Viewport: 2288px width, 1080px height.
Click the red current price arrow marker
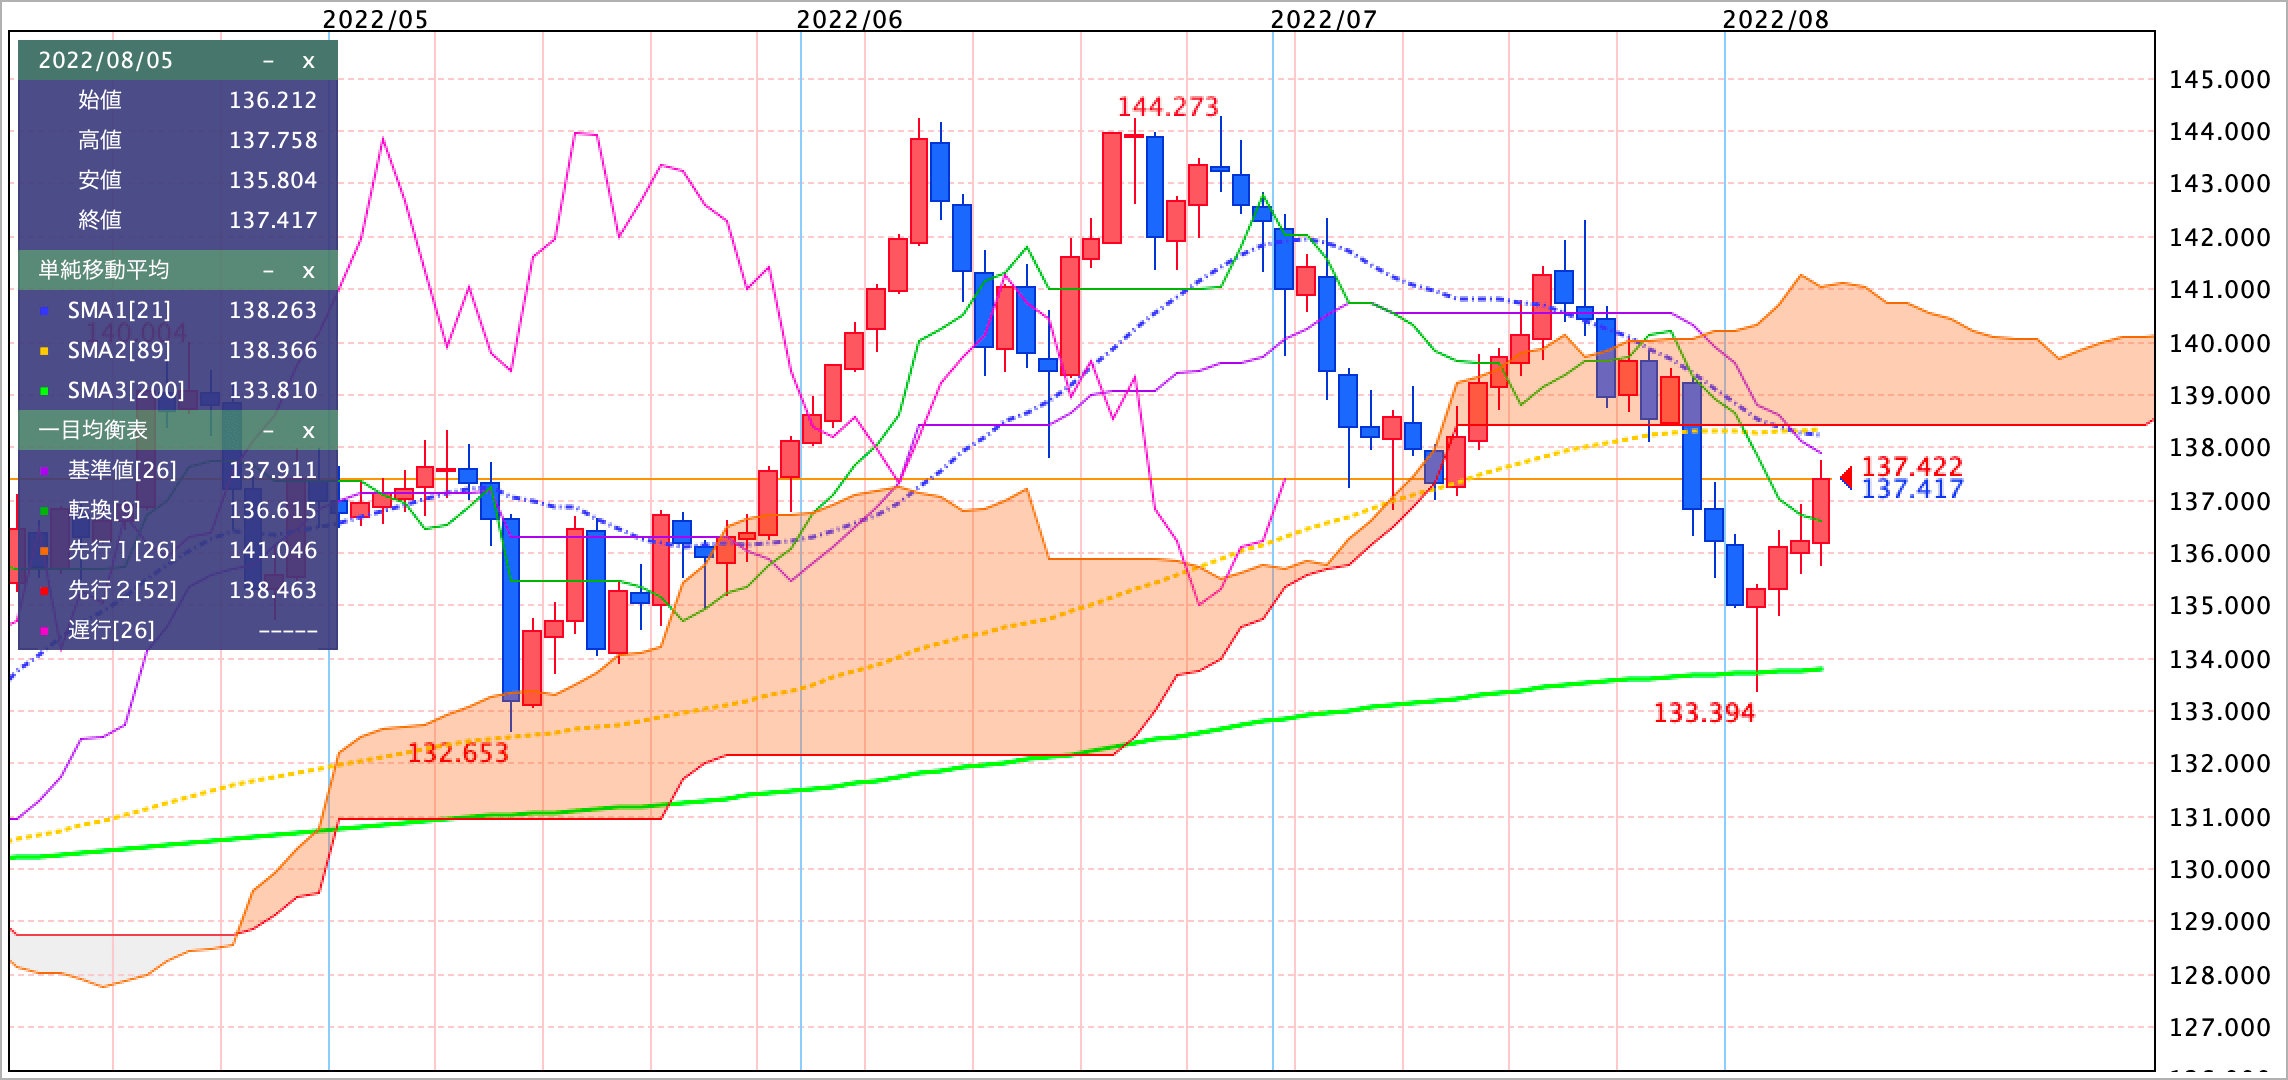(1846, 479)
